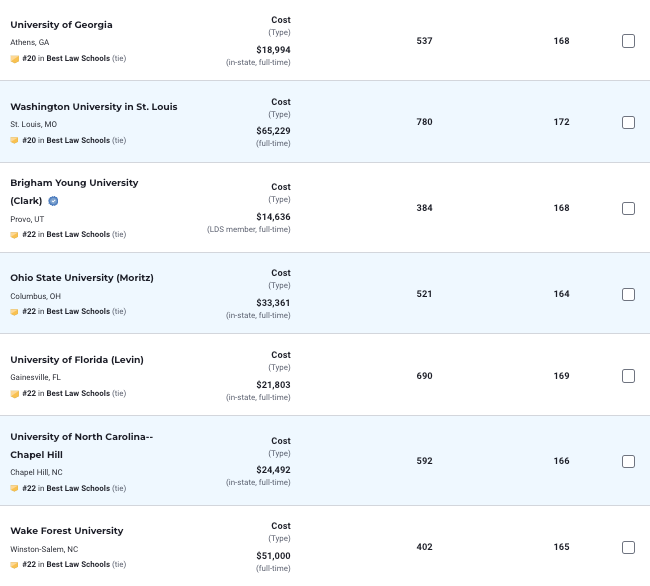
Task: Tick the checkbox for Washington University in St. Louis
Action: 628,123
